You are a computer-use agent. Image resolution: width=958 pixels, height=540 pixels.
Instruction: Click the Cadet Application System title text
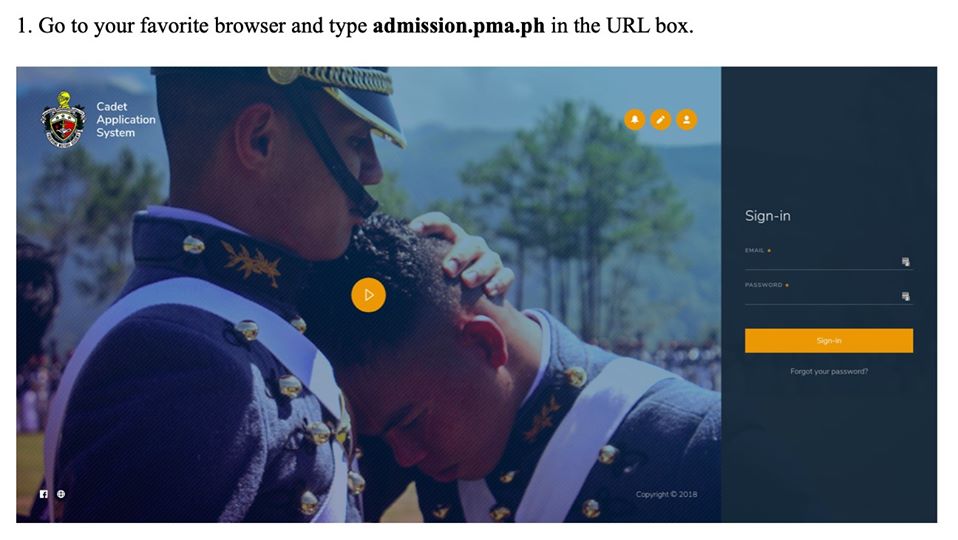click(x=125, y=119)
